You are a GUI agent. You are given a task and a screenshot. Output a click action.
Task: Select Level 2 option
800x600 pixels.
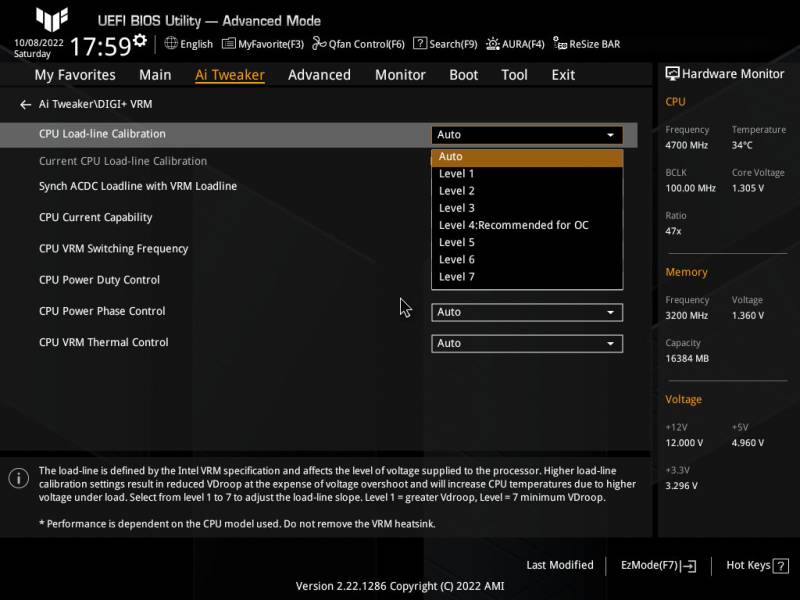tap(527, 191)
